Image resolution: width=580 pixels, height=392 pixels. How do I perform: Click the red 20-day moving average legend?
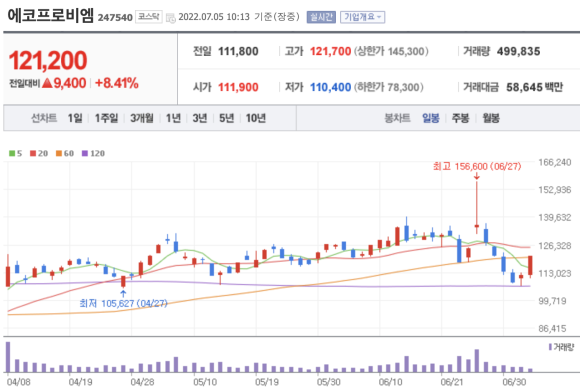point(39,153)
